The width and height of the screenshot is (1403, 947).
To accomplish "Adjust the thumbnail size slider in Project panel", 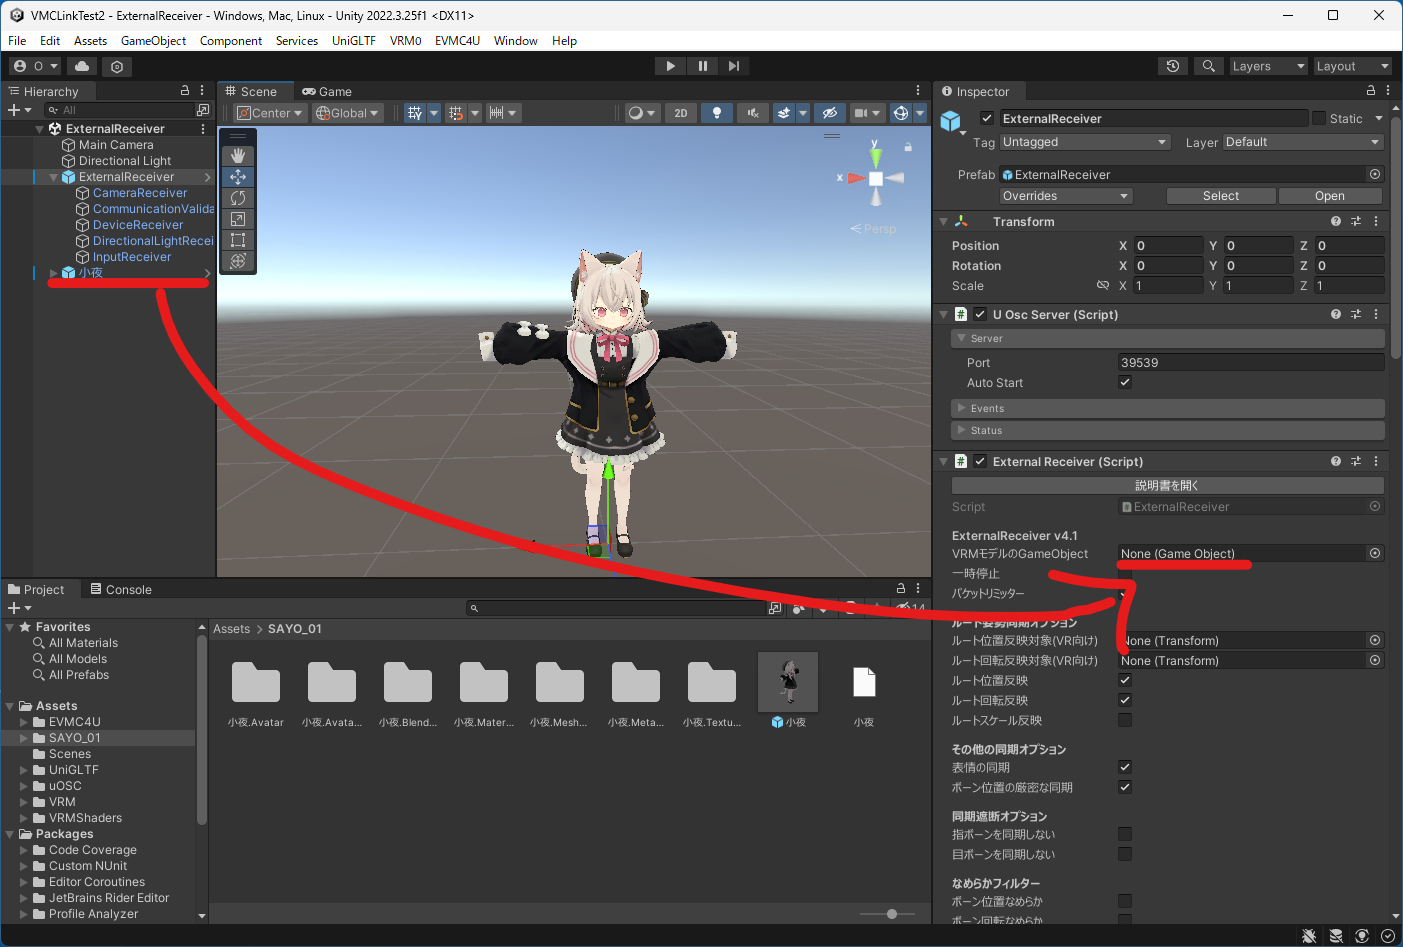I will (890, 913).
